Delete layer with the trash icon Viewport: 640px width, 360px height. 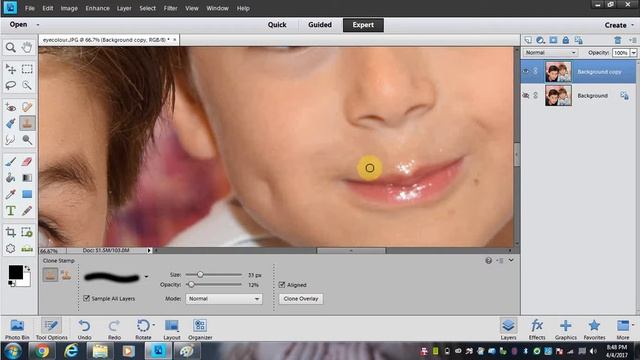click(x=618, y=40)
